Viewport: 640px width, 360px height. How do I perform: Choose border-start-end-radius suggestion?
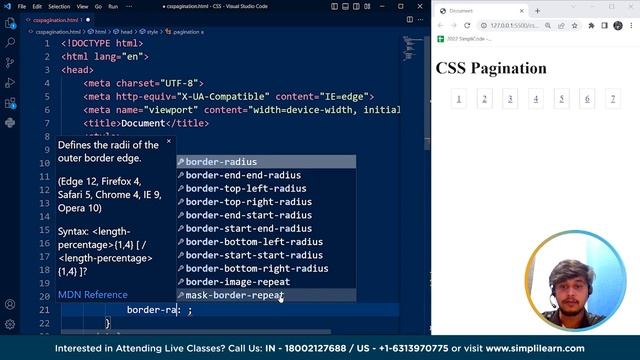point(266,229)
